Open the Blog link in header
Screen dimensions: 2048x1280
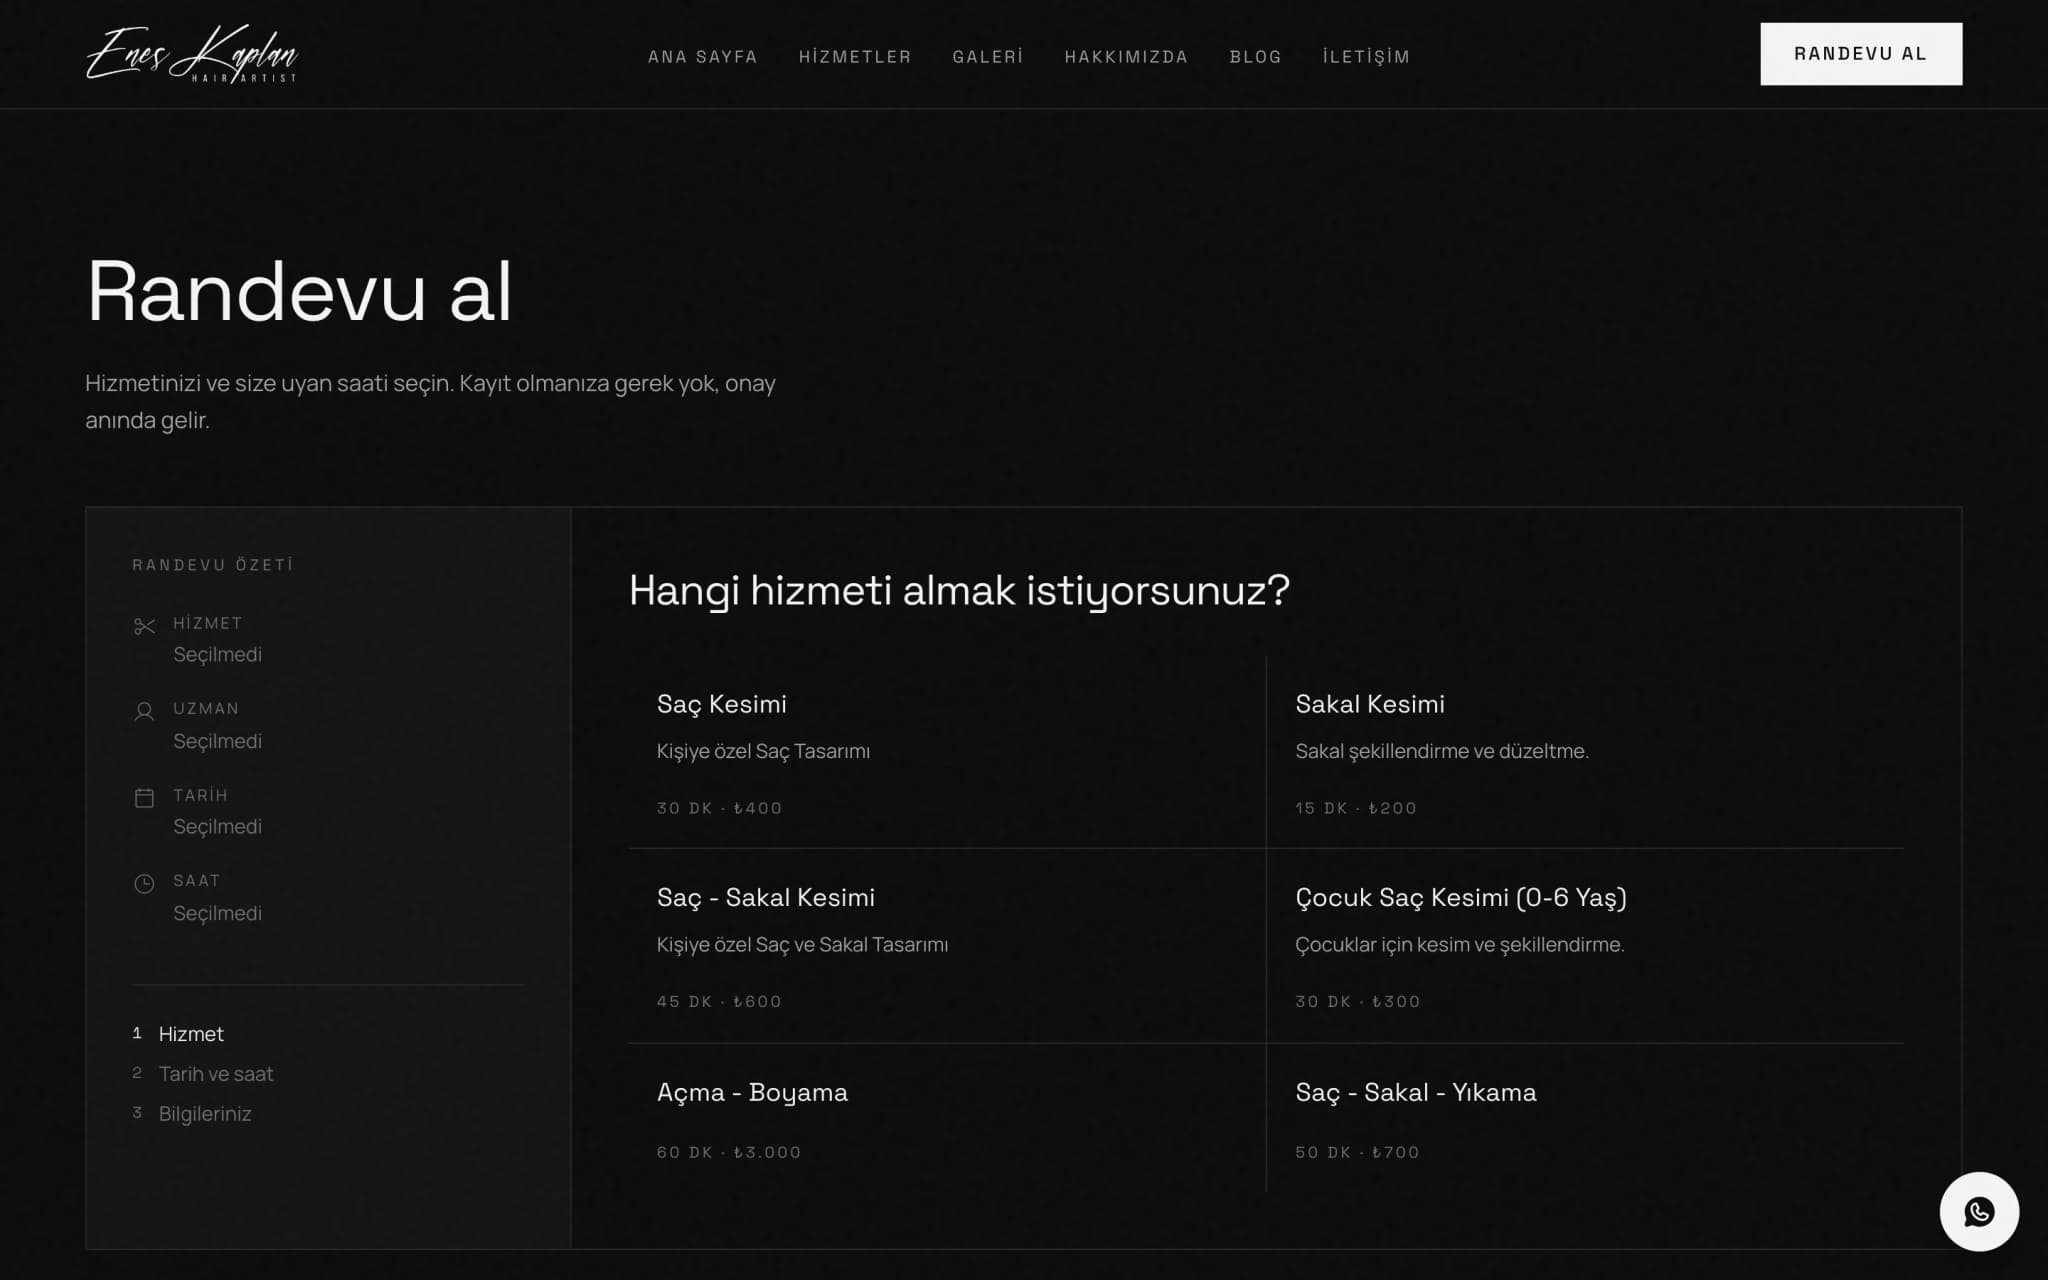(1255, 57)
